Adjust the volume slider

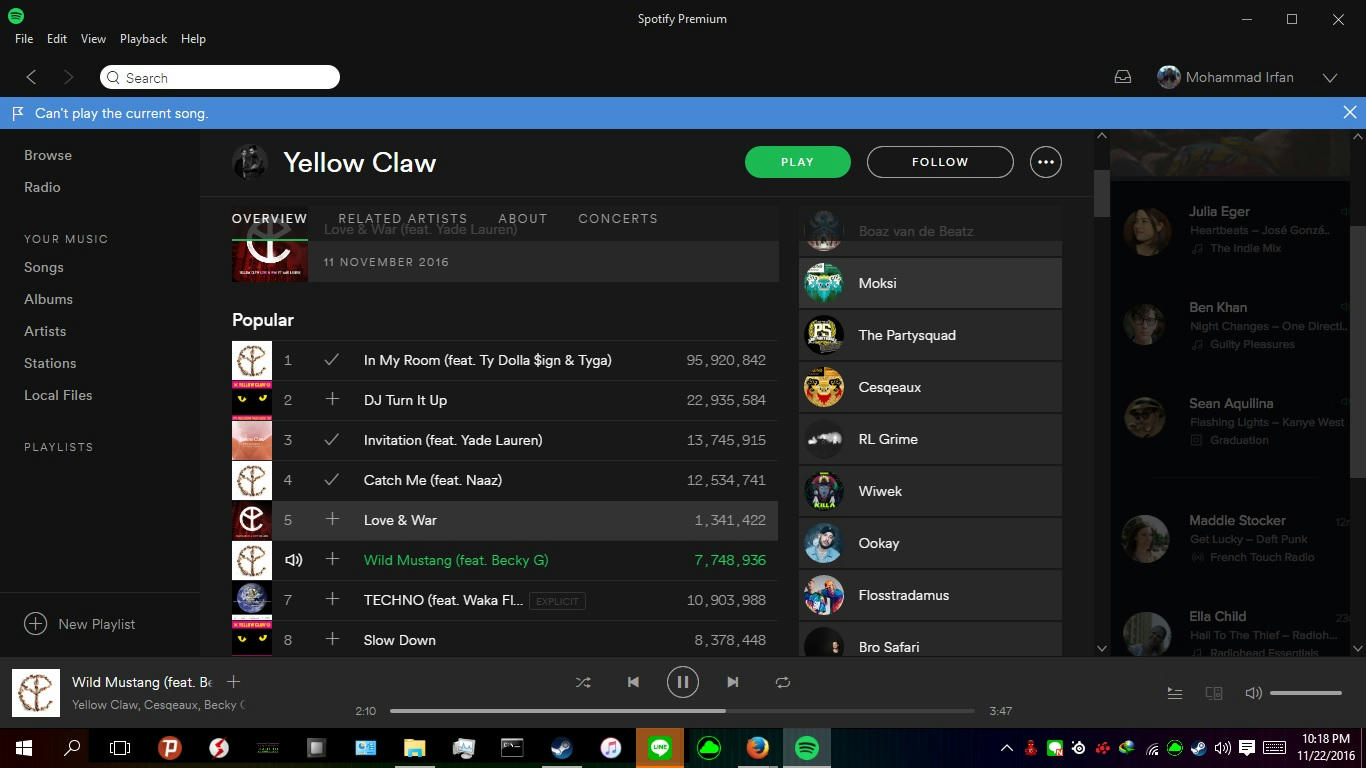(x=1306, y=693)
